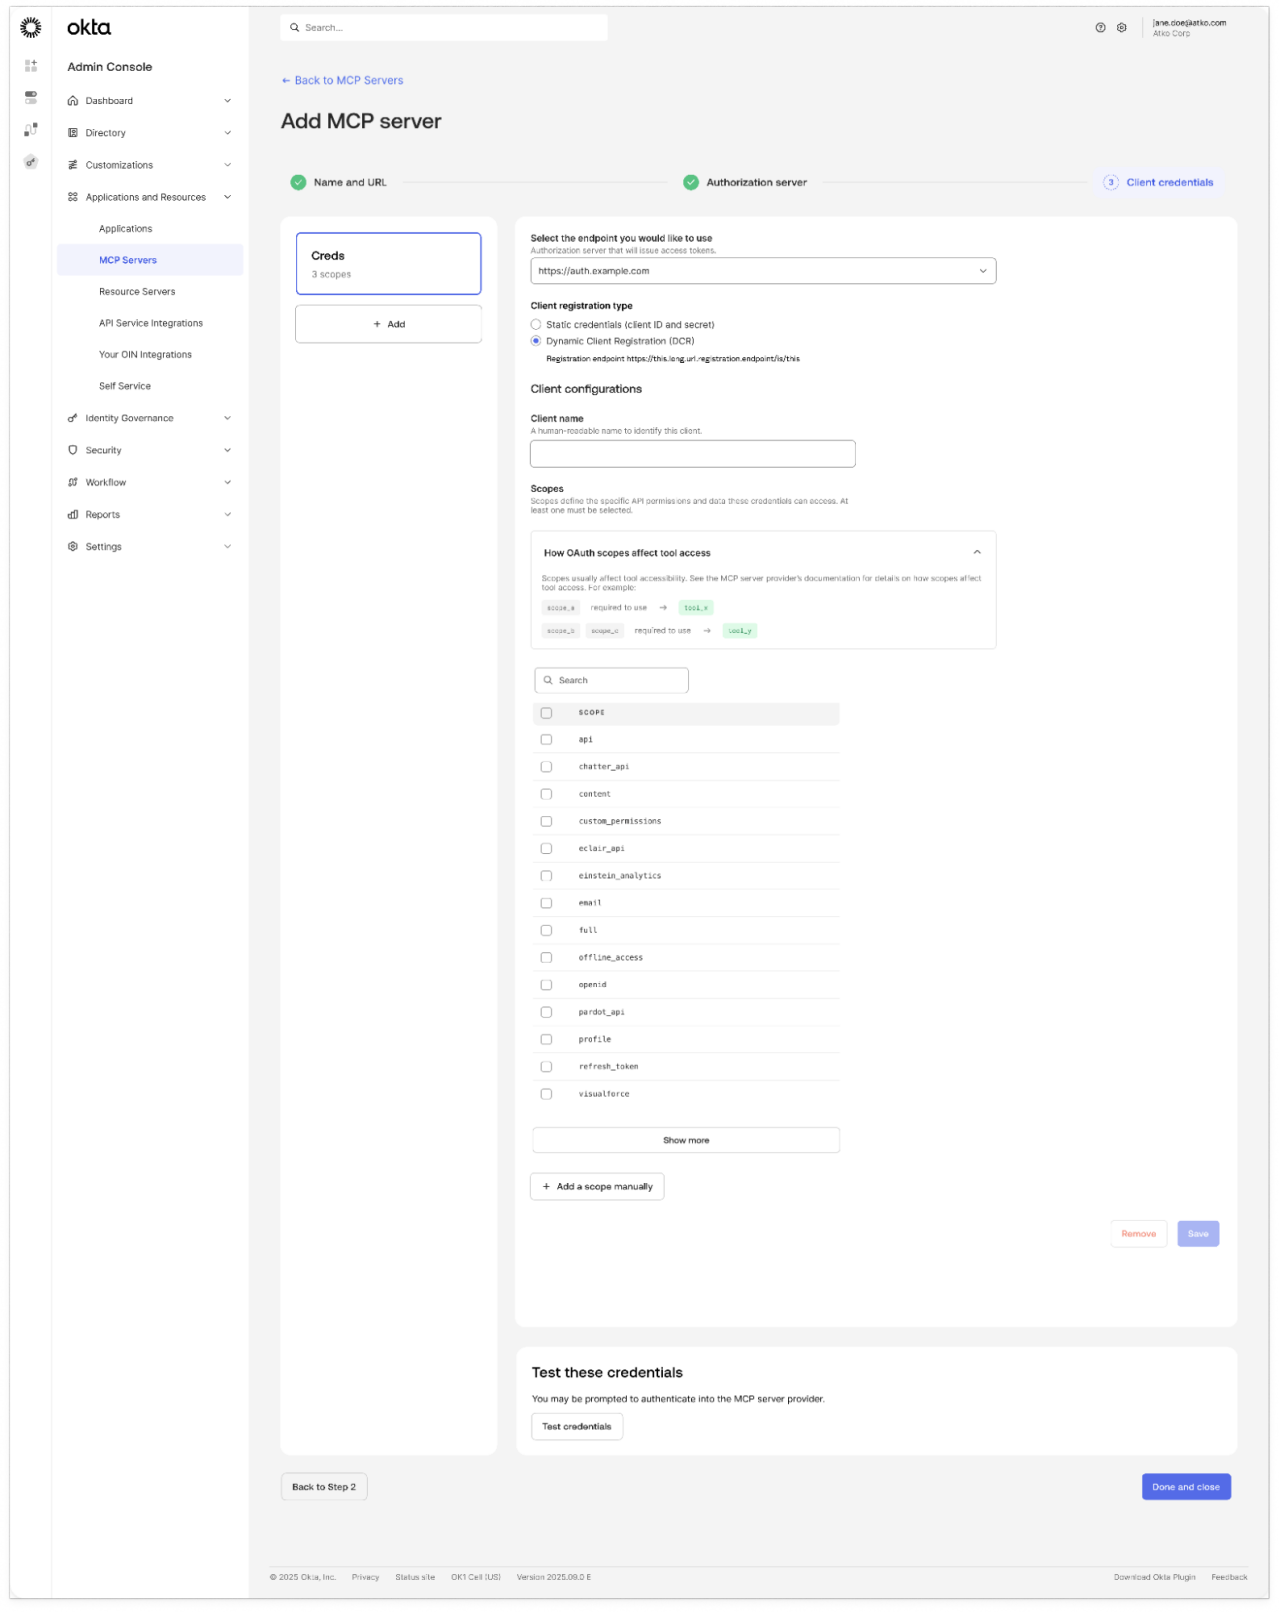Click the Back to MCP Servers link
This screenshot has height=1612, width=1280.
[343, 81]
